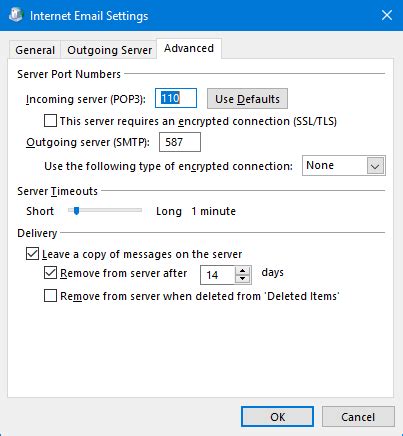
Task: Confirm settings with the OK button
Action: pos(277,417)
